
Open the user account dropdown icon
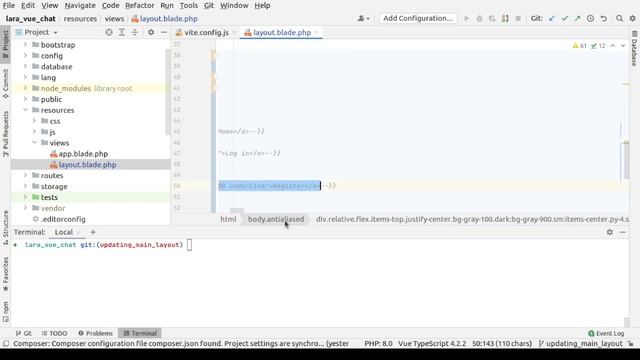click(363, 18)
